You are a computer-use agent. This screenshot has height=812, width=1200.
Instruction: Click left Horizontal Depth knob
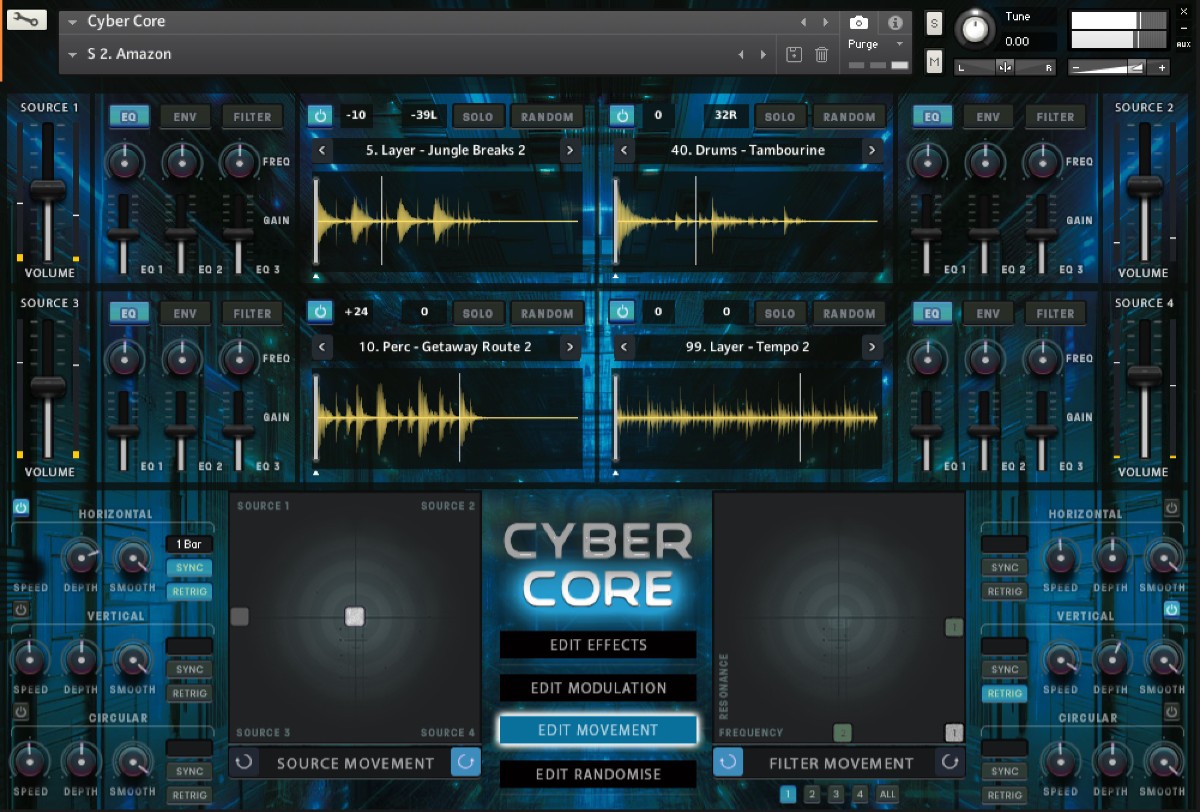tap(81, 558)
